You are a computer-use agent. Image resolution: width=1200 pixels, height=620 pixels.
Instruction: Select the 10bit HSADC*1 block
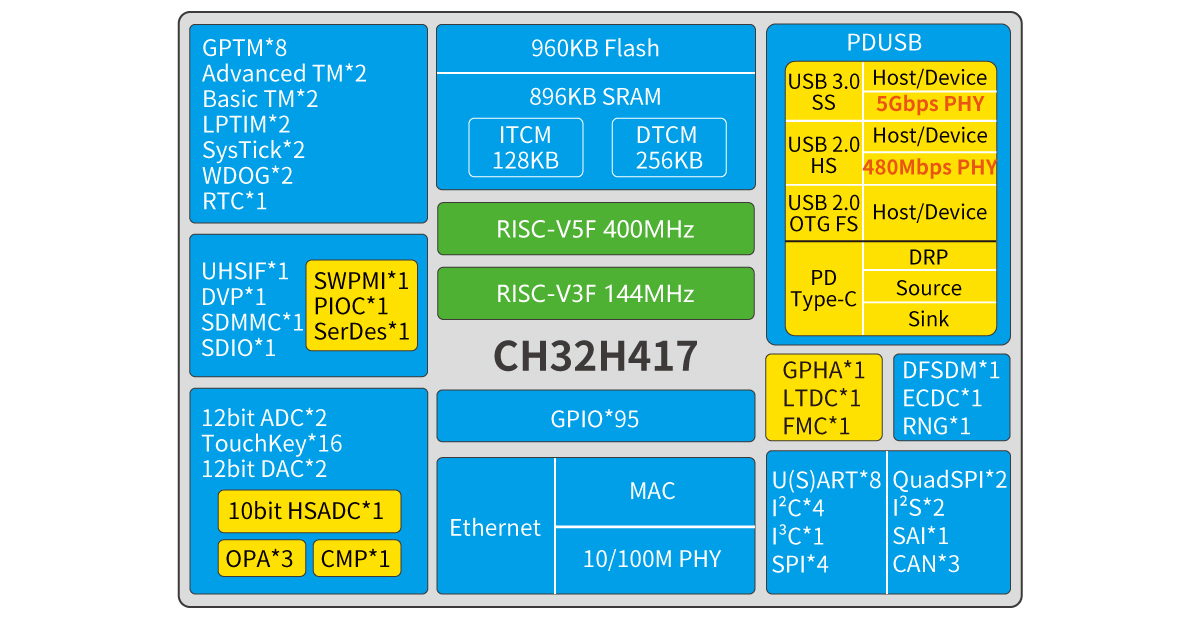(x=308, y=511)
